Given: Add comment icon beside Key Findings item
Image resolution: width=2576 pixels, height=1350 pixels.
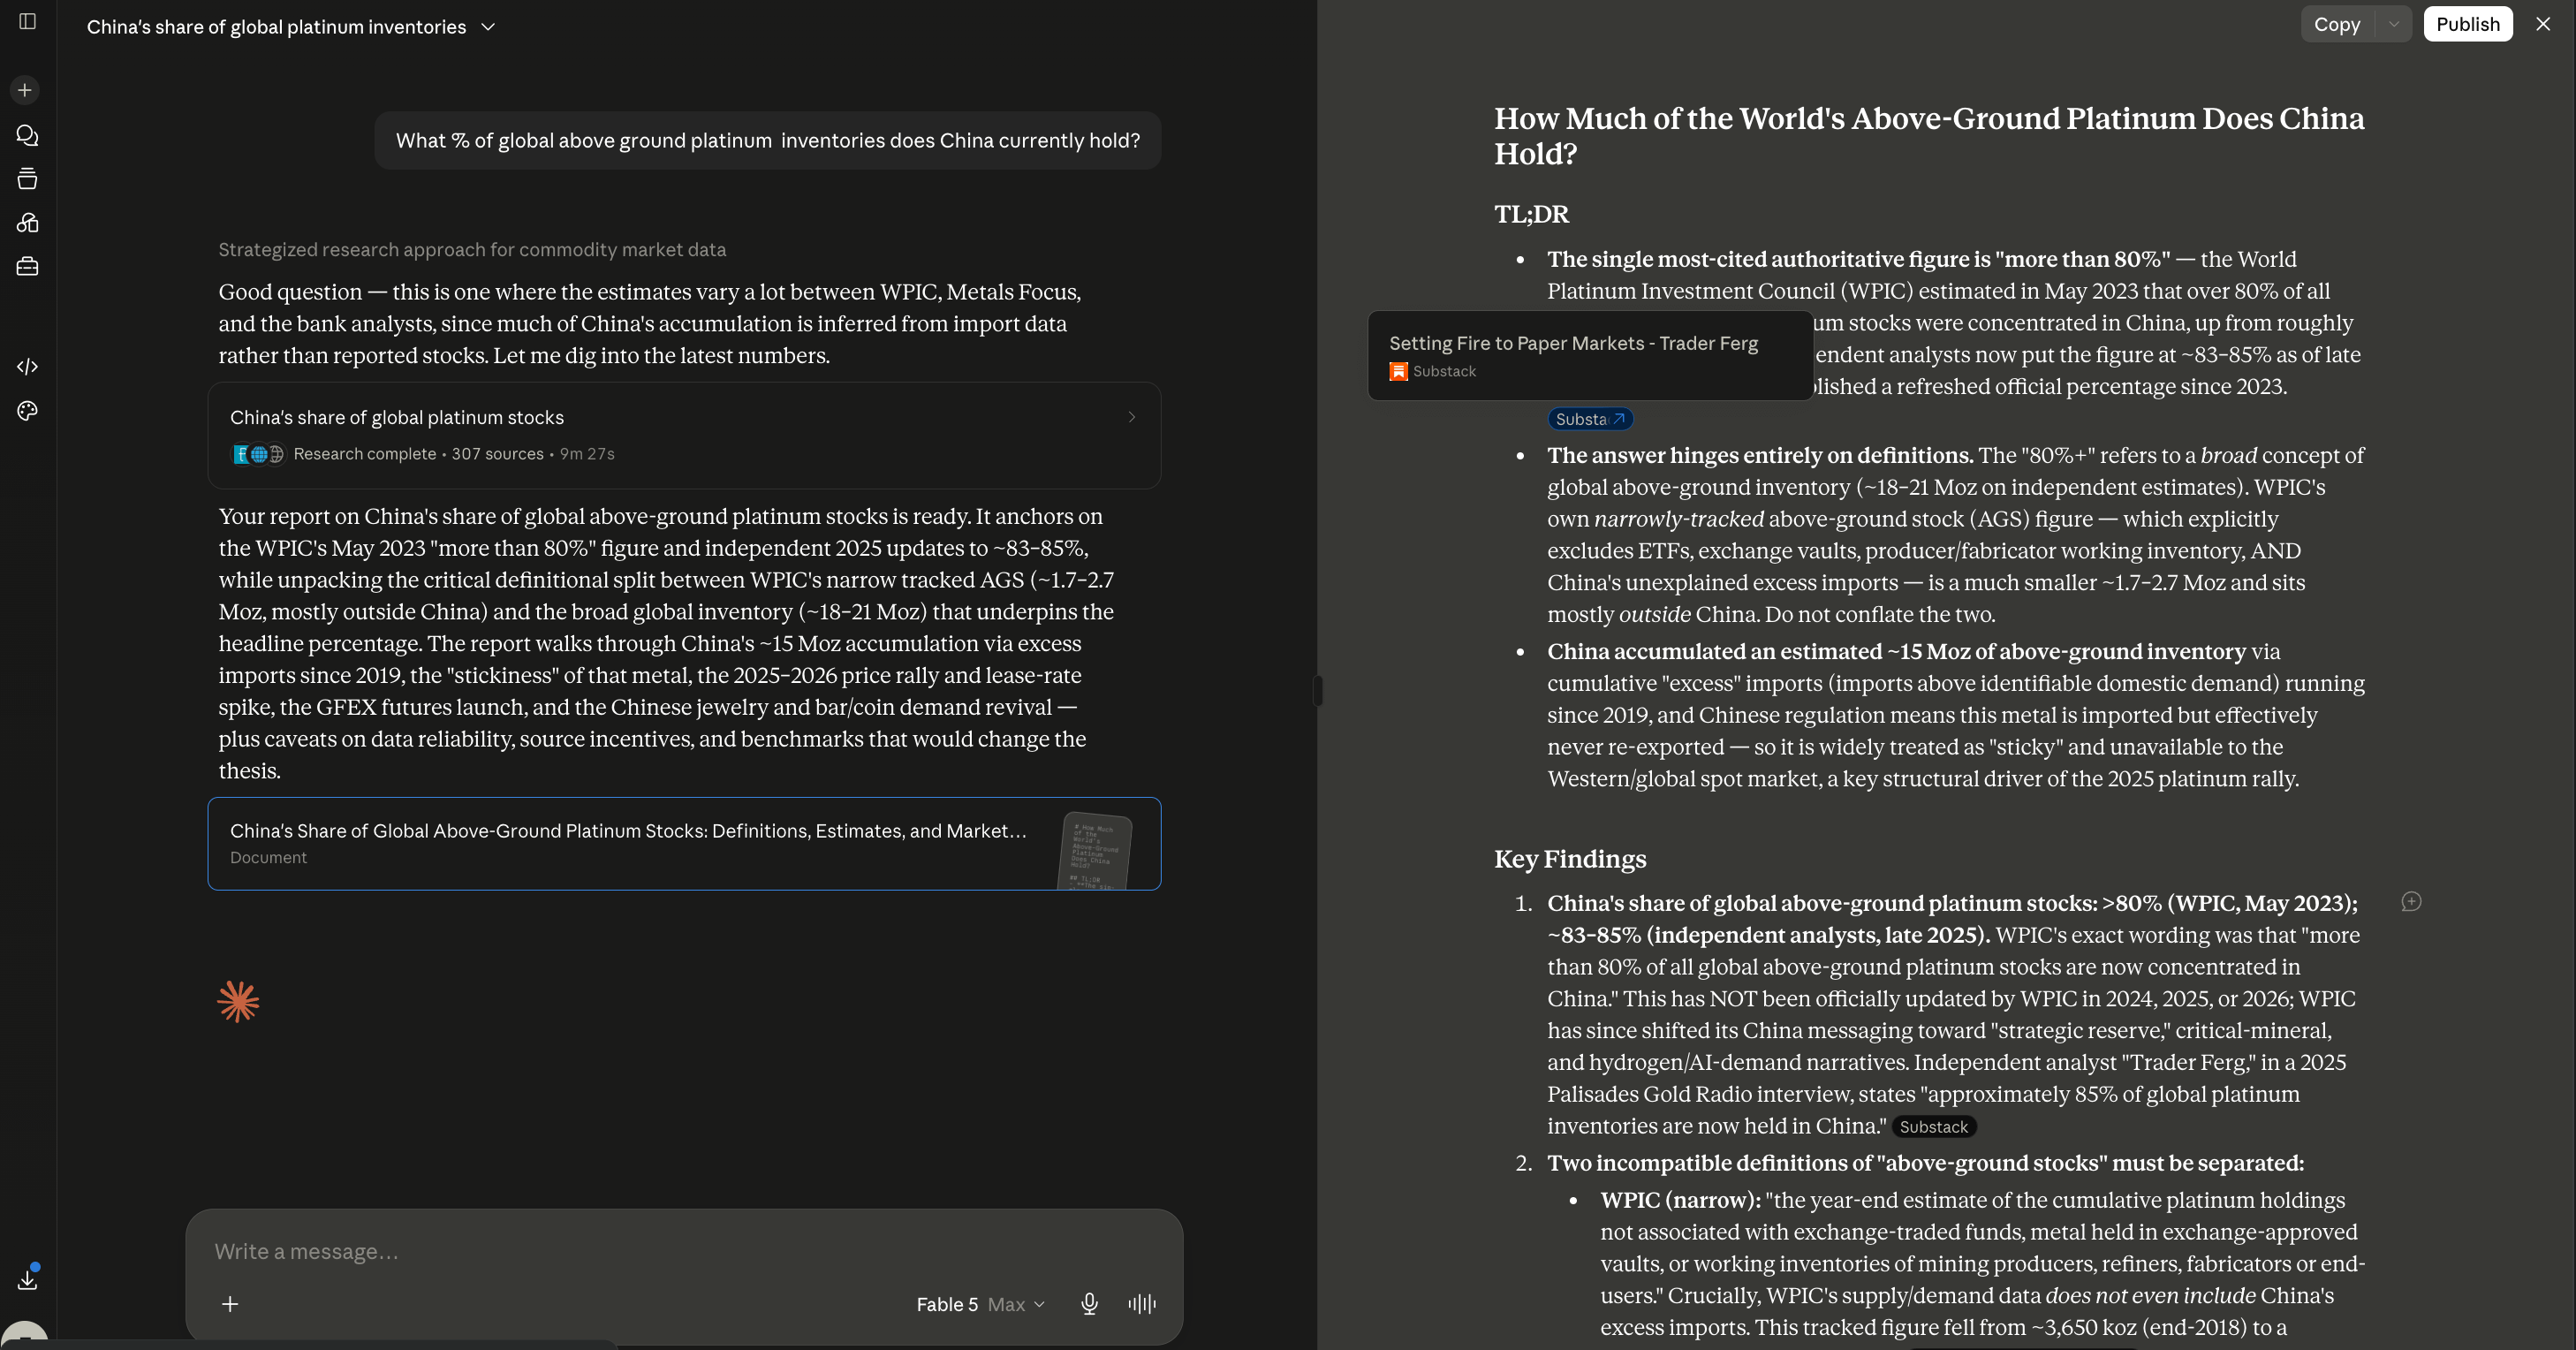Looking at the screenshot, I should pyautogui.click(x=2411, y=902).
